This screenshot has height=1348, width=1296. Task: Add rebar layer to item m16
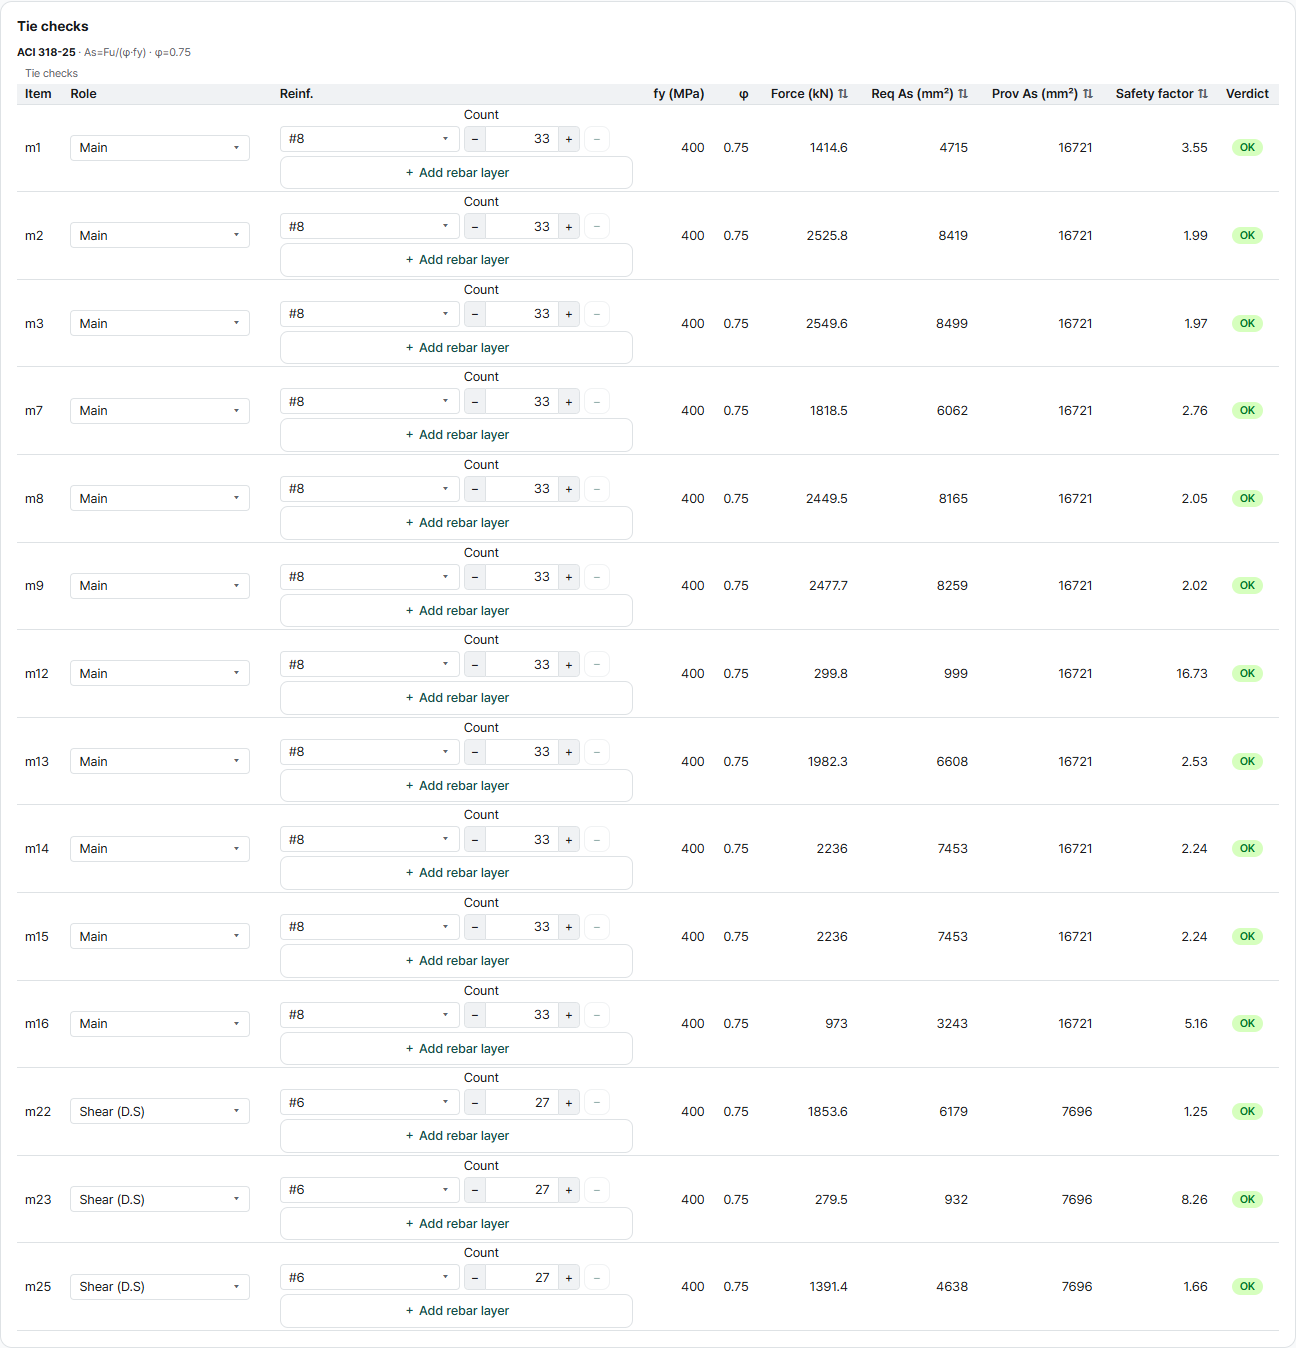click(456, 1049)
